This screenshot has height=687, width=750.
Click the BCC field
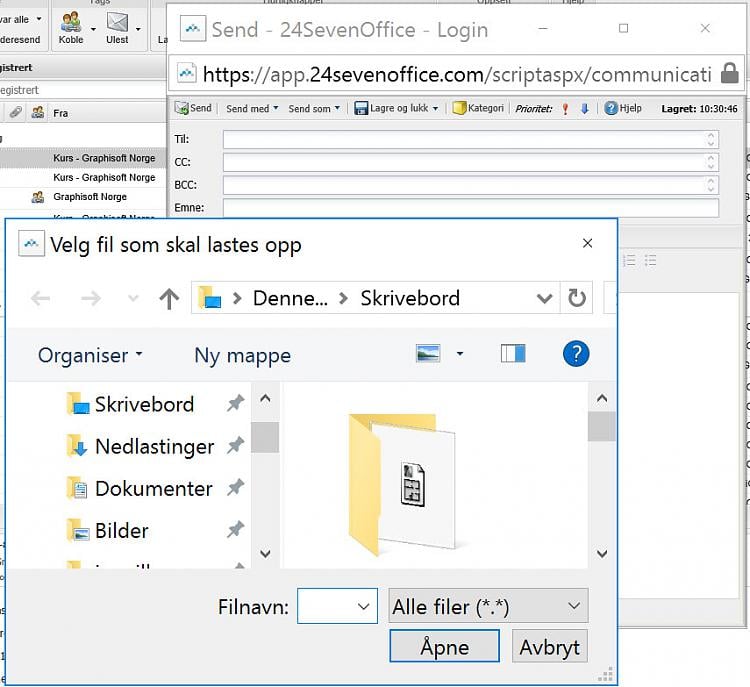[471, 185]
